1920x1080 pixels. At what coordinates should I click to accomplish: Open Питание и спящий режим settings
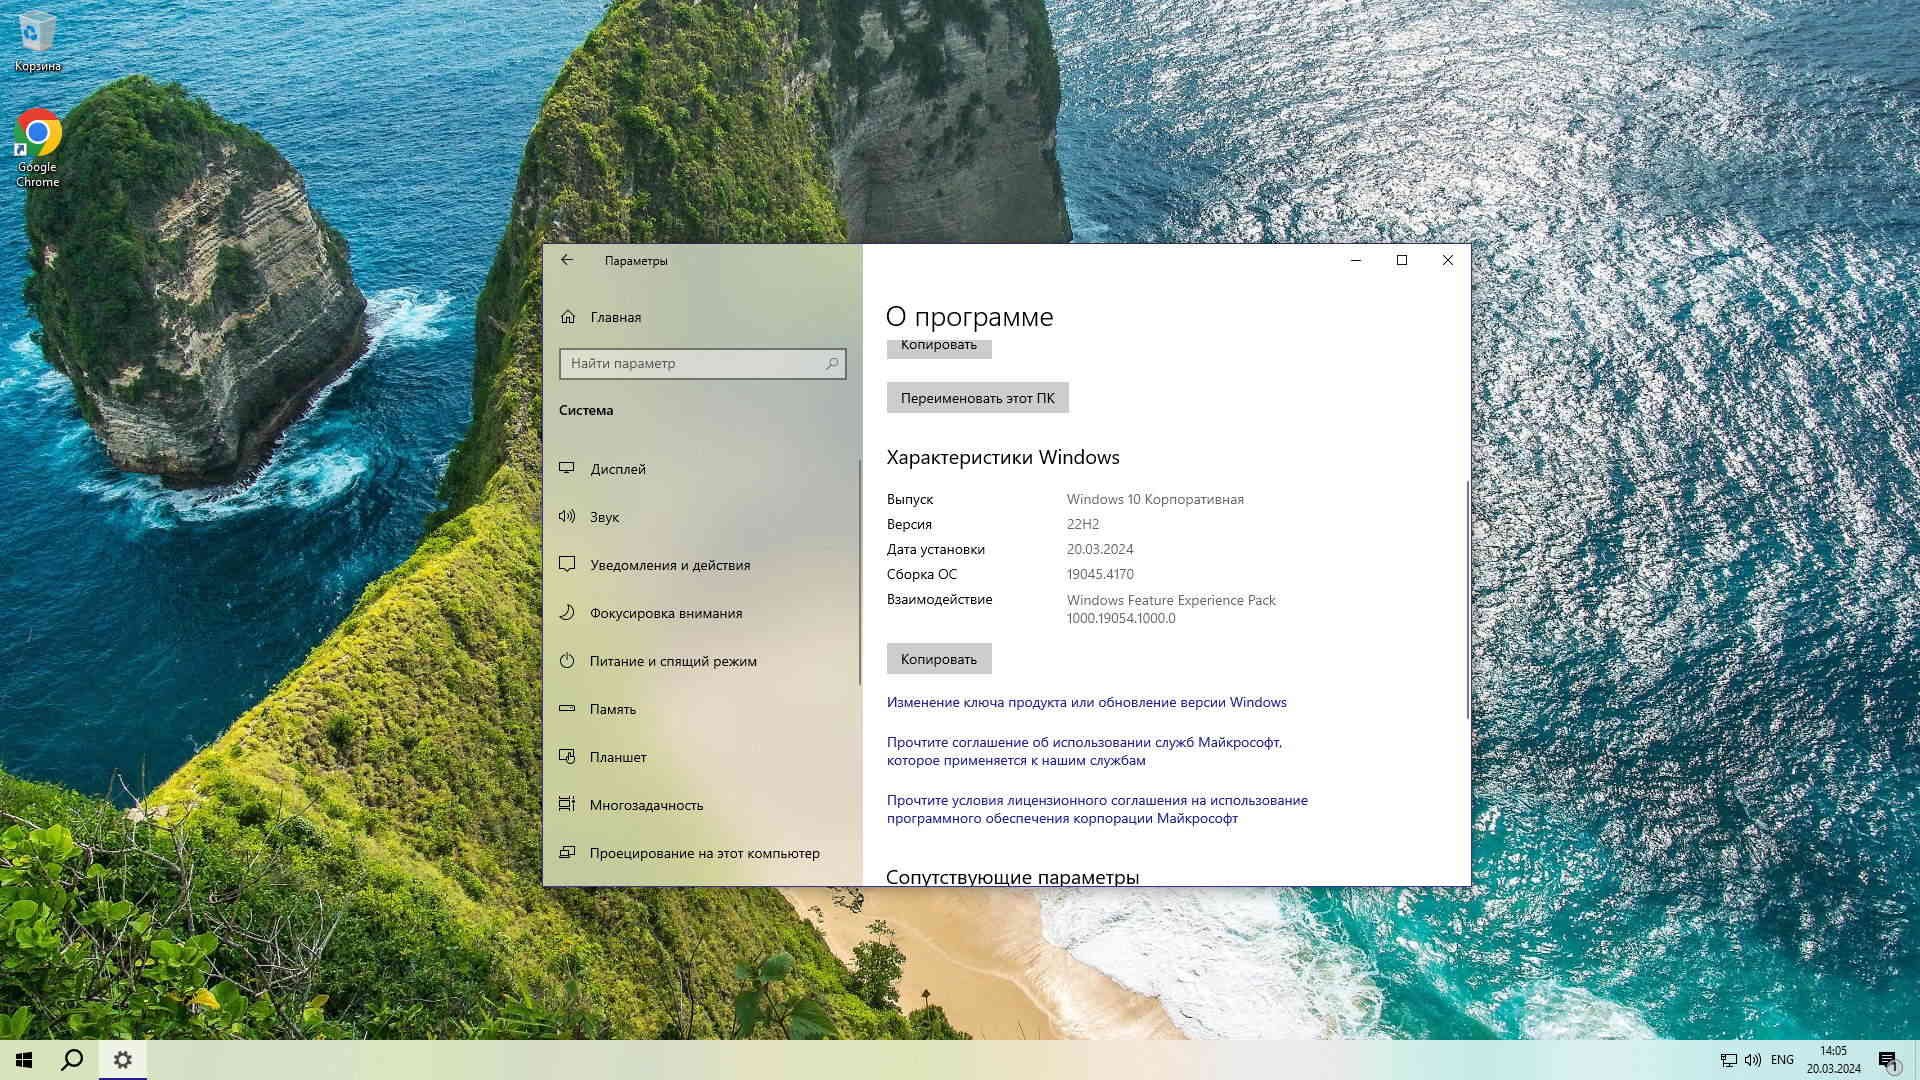tap(672, 661)
